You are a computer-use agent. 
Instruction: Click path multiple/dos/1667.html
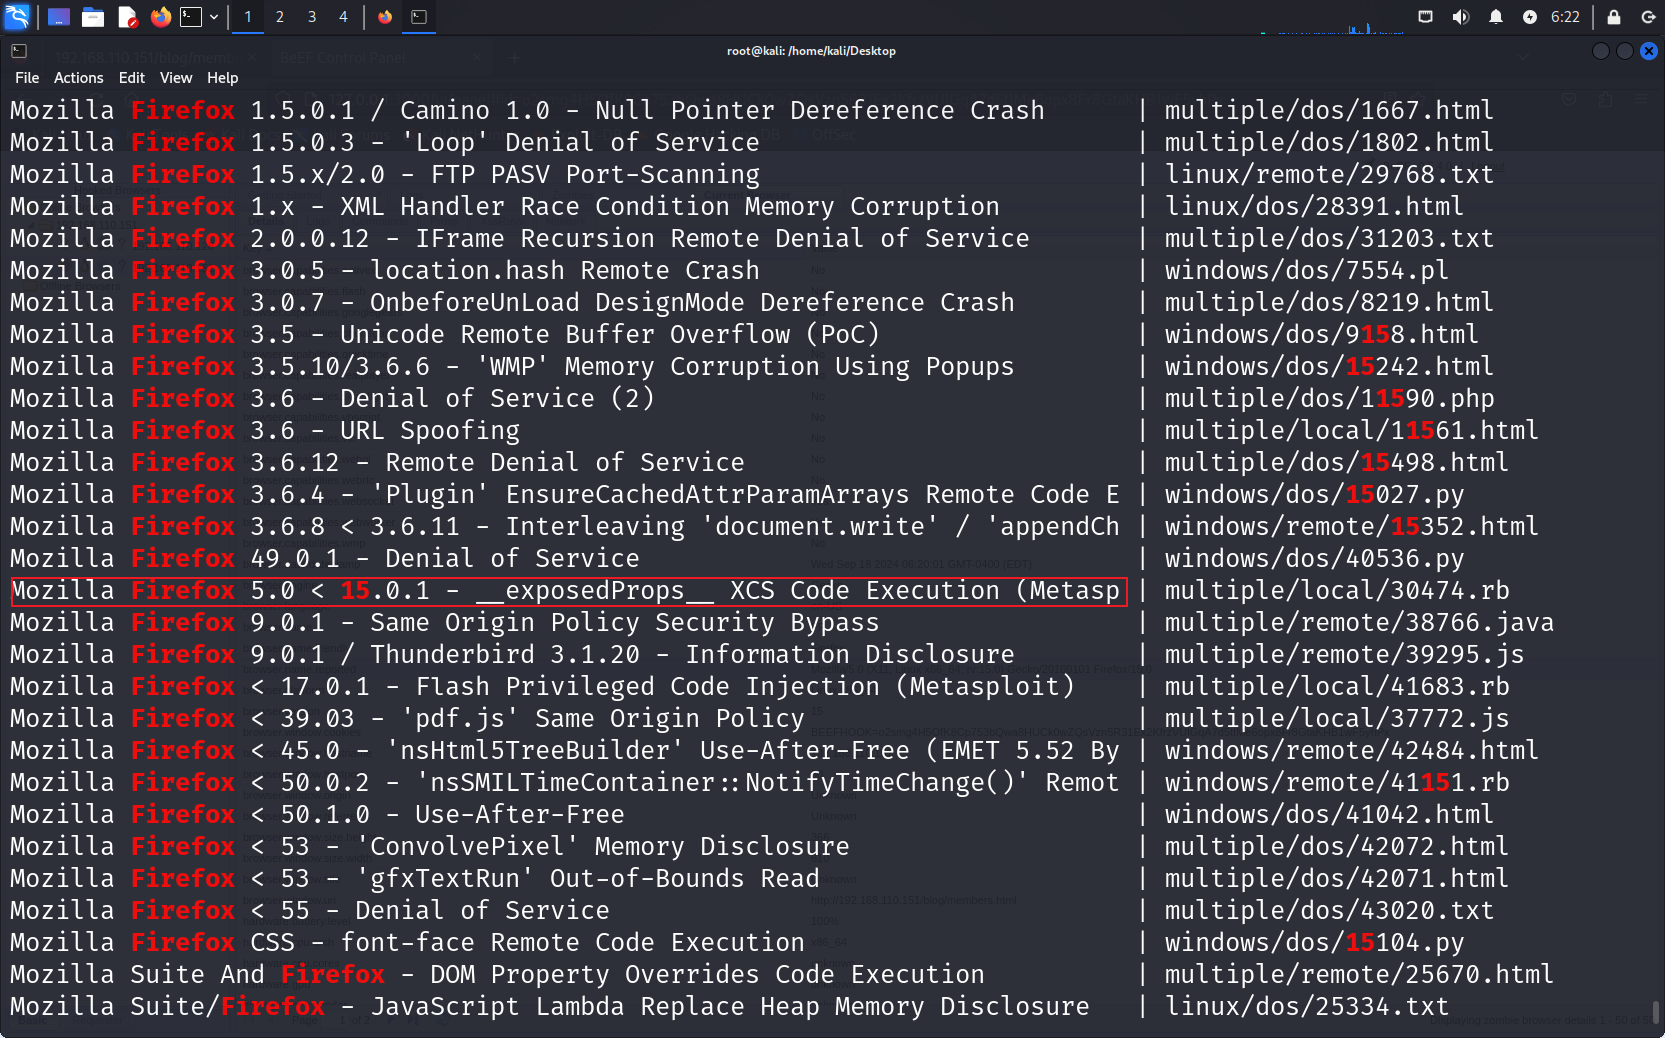1329,110
